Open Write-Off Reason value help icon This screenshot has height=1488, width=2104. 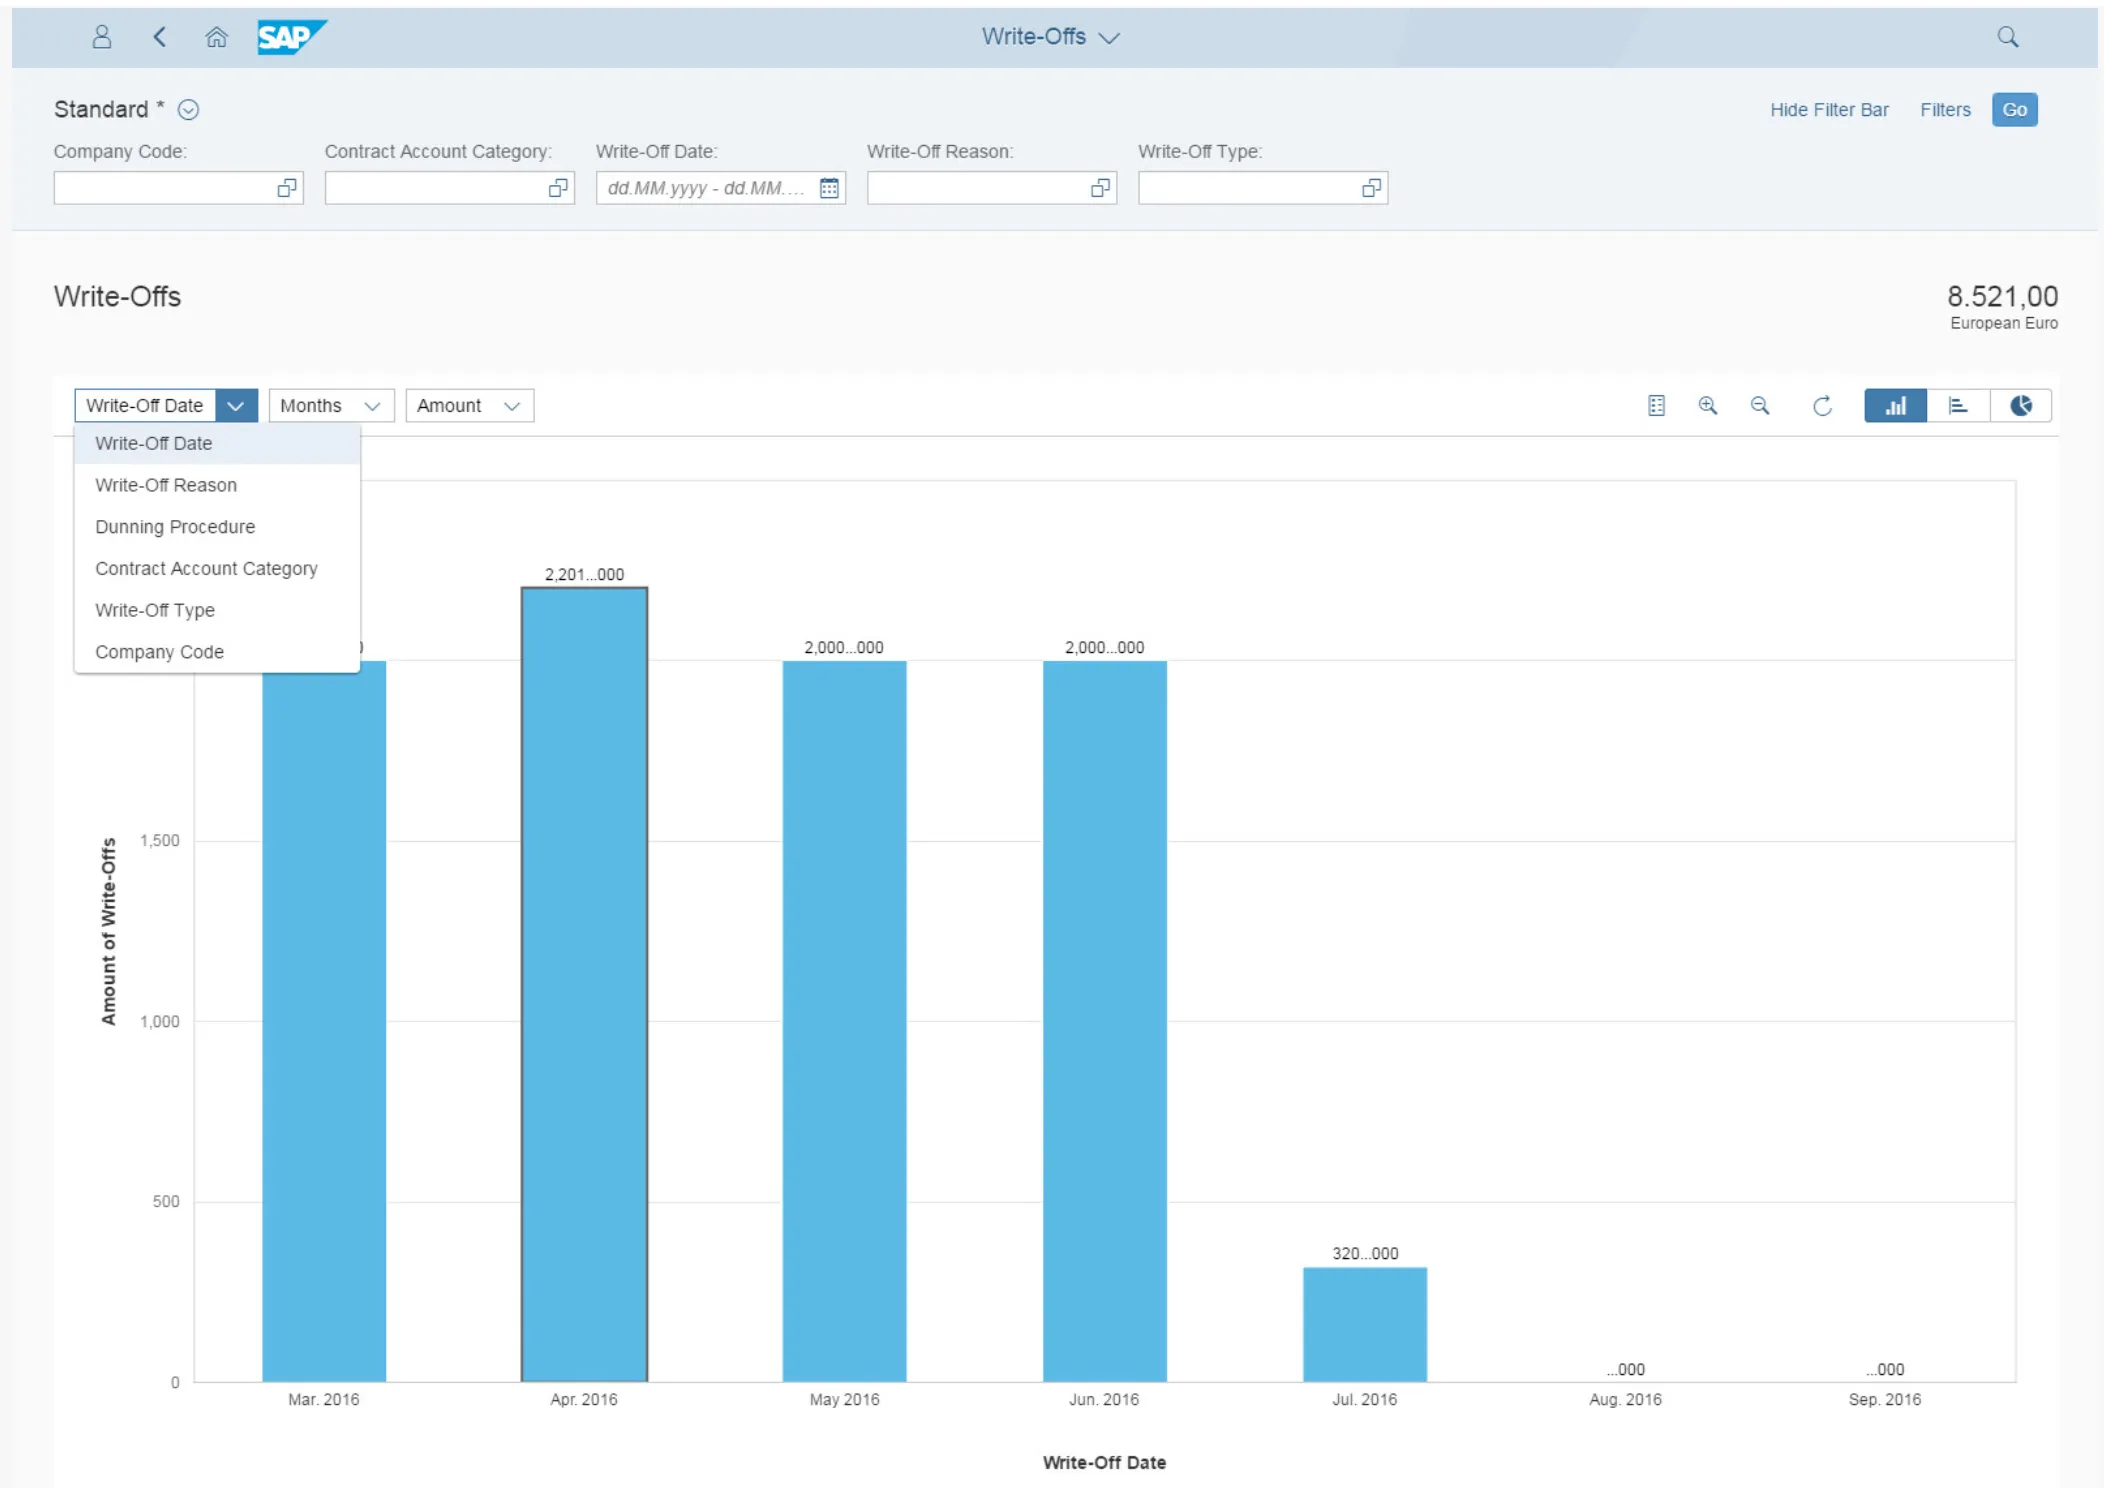point(1100,188)
